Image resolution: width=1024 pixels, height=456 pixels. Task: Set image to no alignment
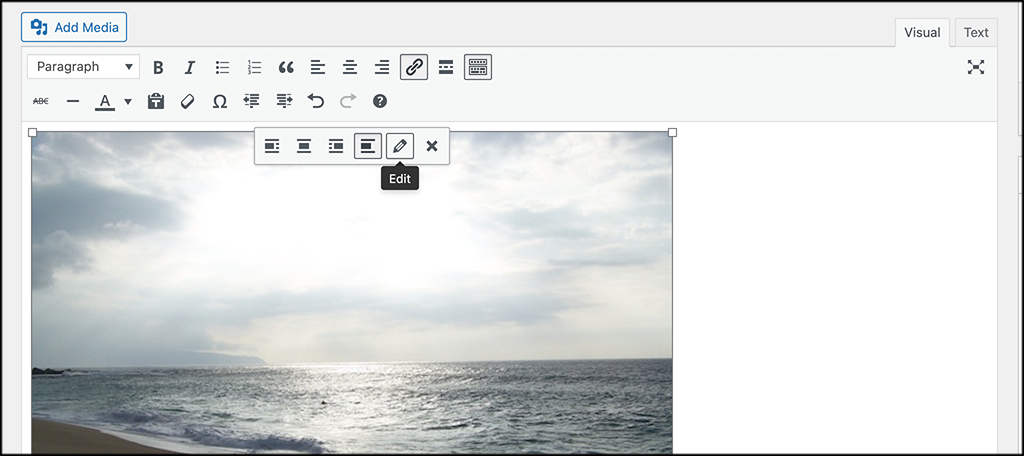point(368,146)
